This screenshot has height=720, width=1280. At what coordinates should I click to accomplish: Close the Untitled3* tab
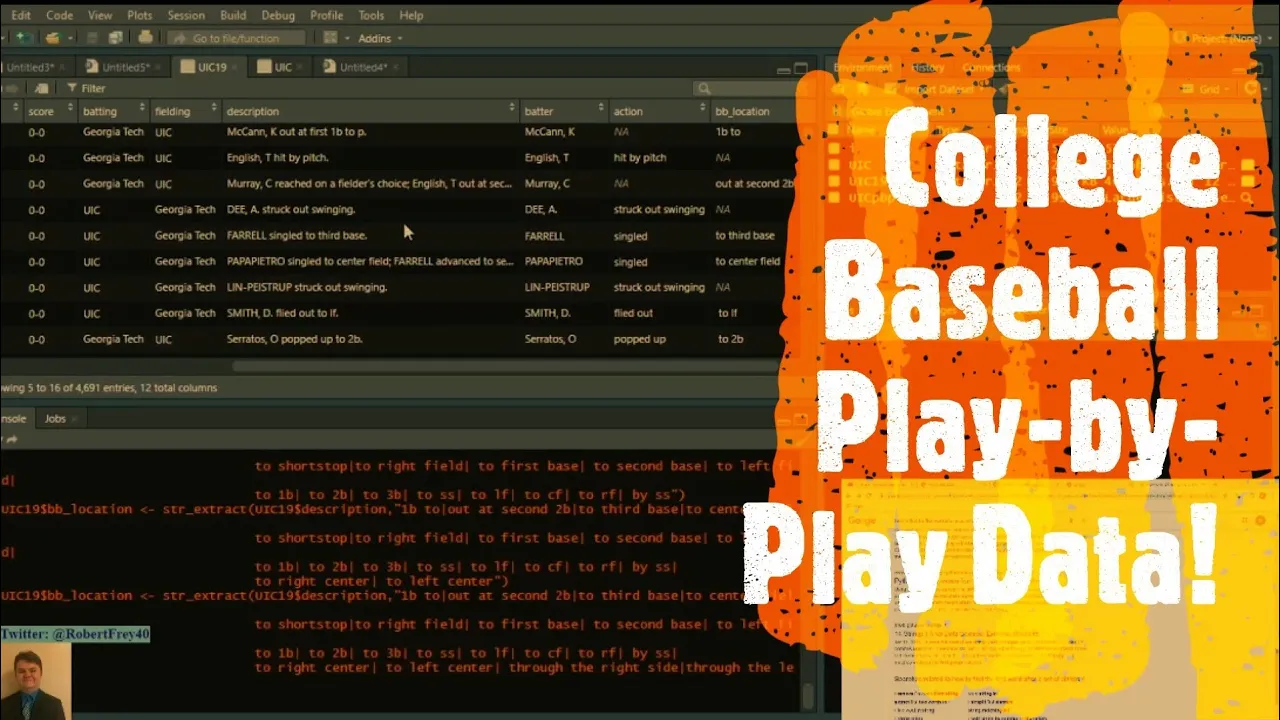(x=62, y=67)
